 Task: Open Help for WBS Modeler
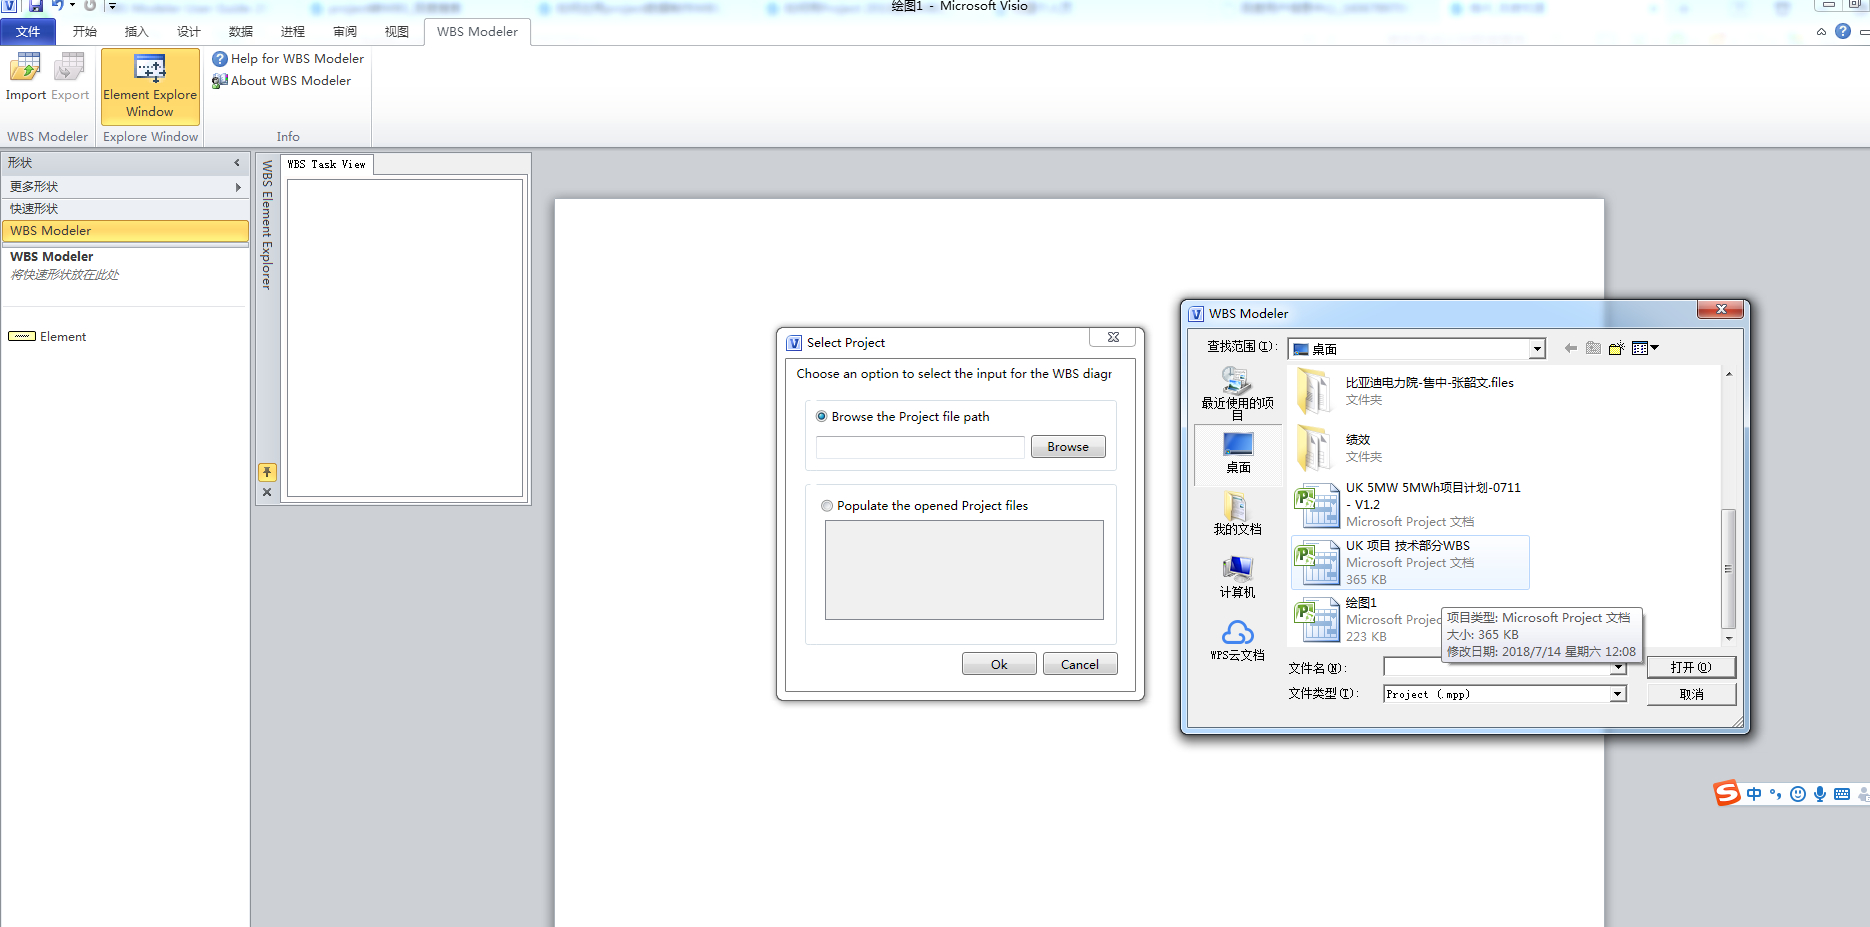point(288,59)
